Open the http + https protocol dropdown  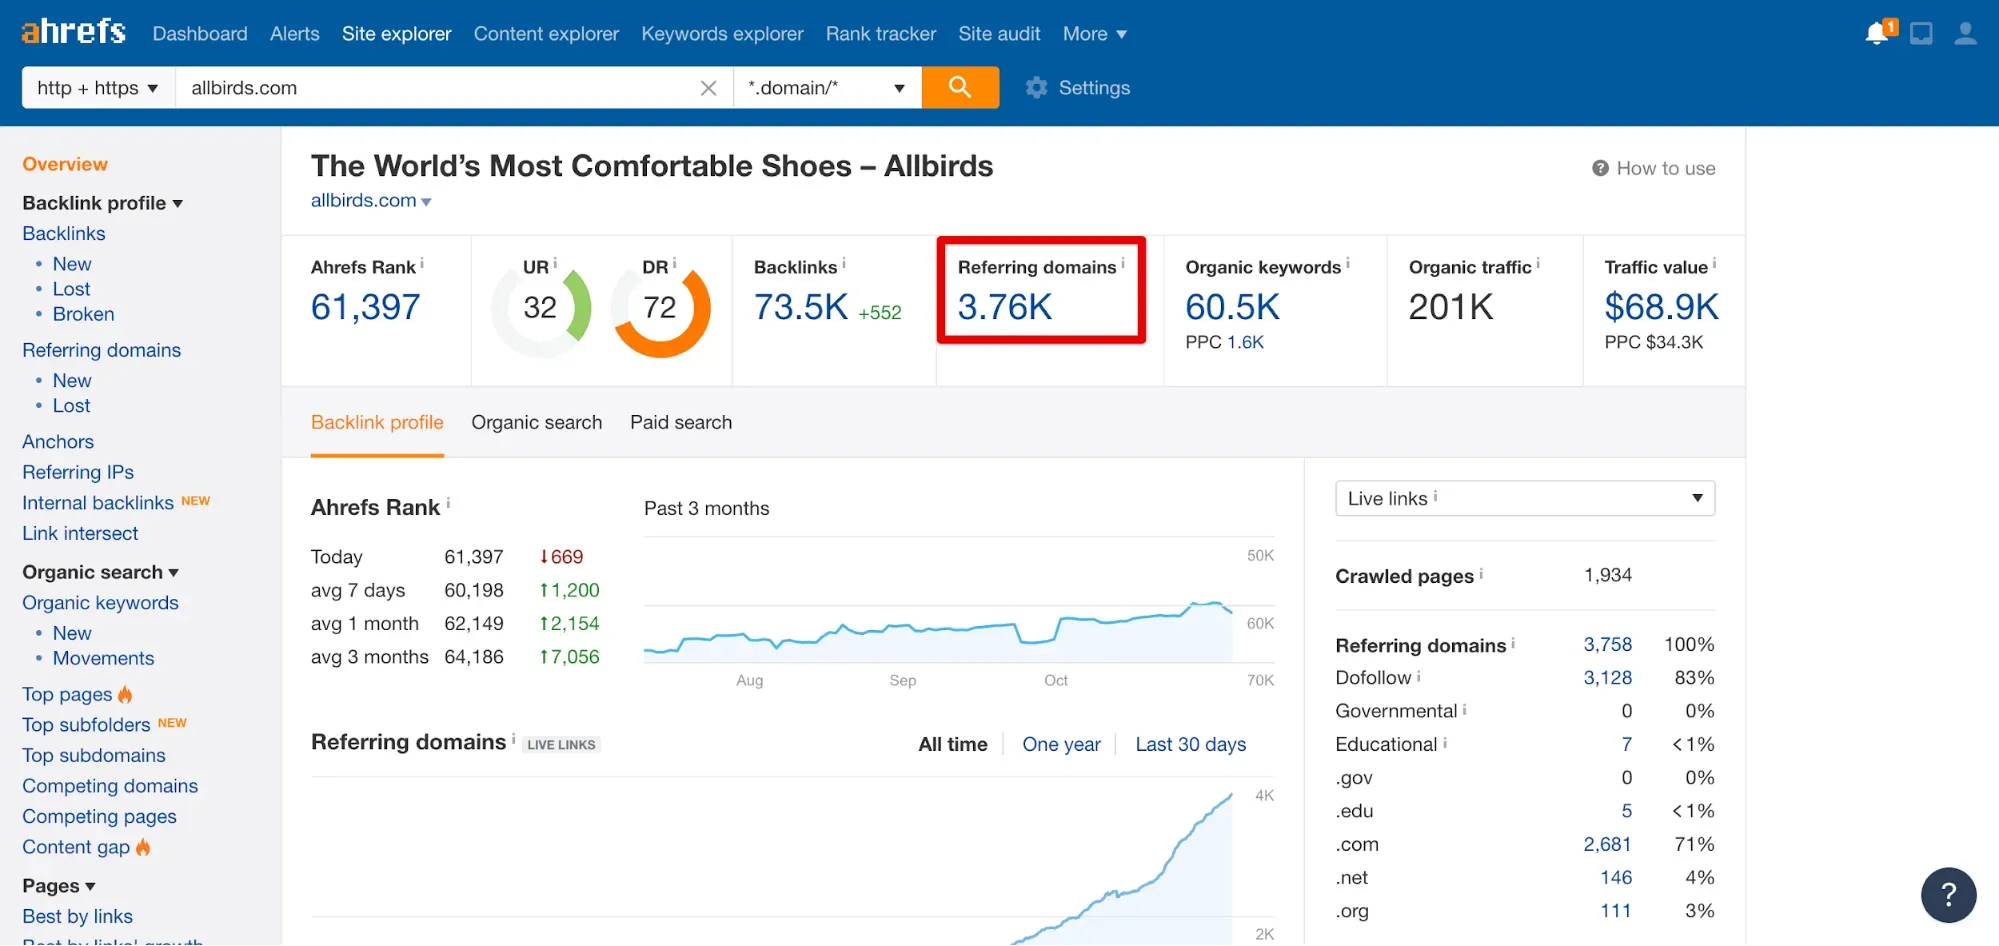point(98,88)
